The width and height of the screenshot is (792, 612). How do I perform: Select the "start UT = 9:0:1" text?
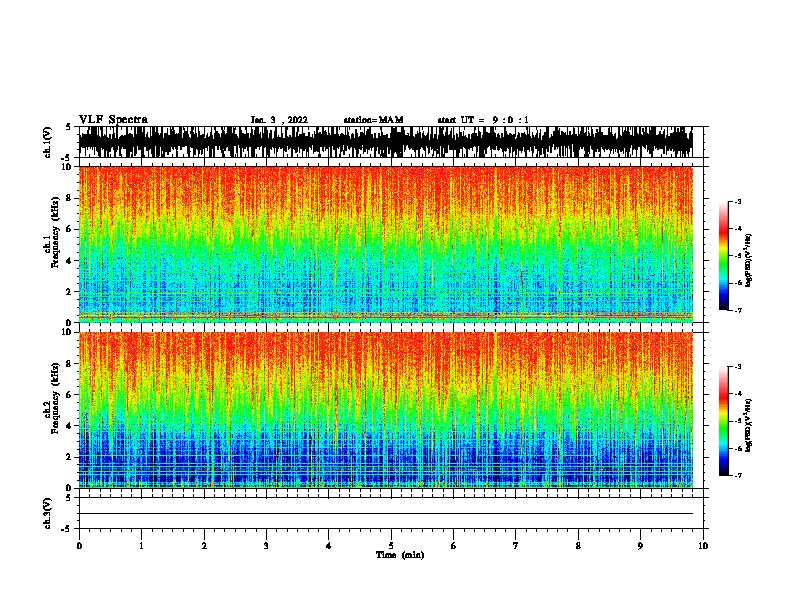pos(483,120)
